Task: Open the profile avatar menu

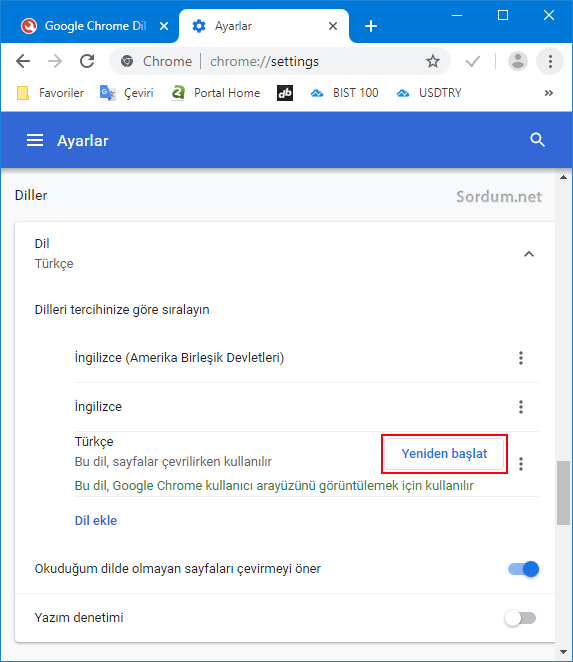Action: tap(518, 61)
